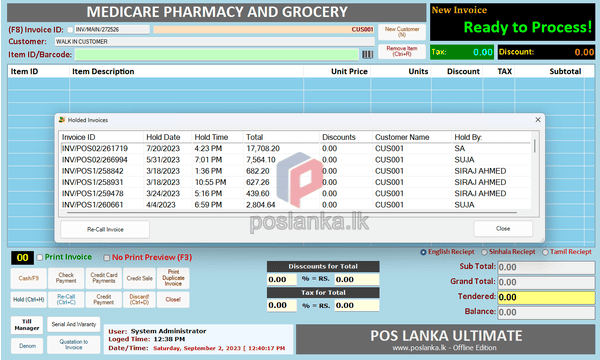Screen dimensions: 600x360
Task: Click the discount percentage field
Action: [x=282, y=280]
